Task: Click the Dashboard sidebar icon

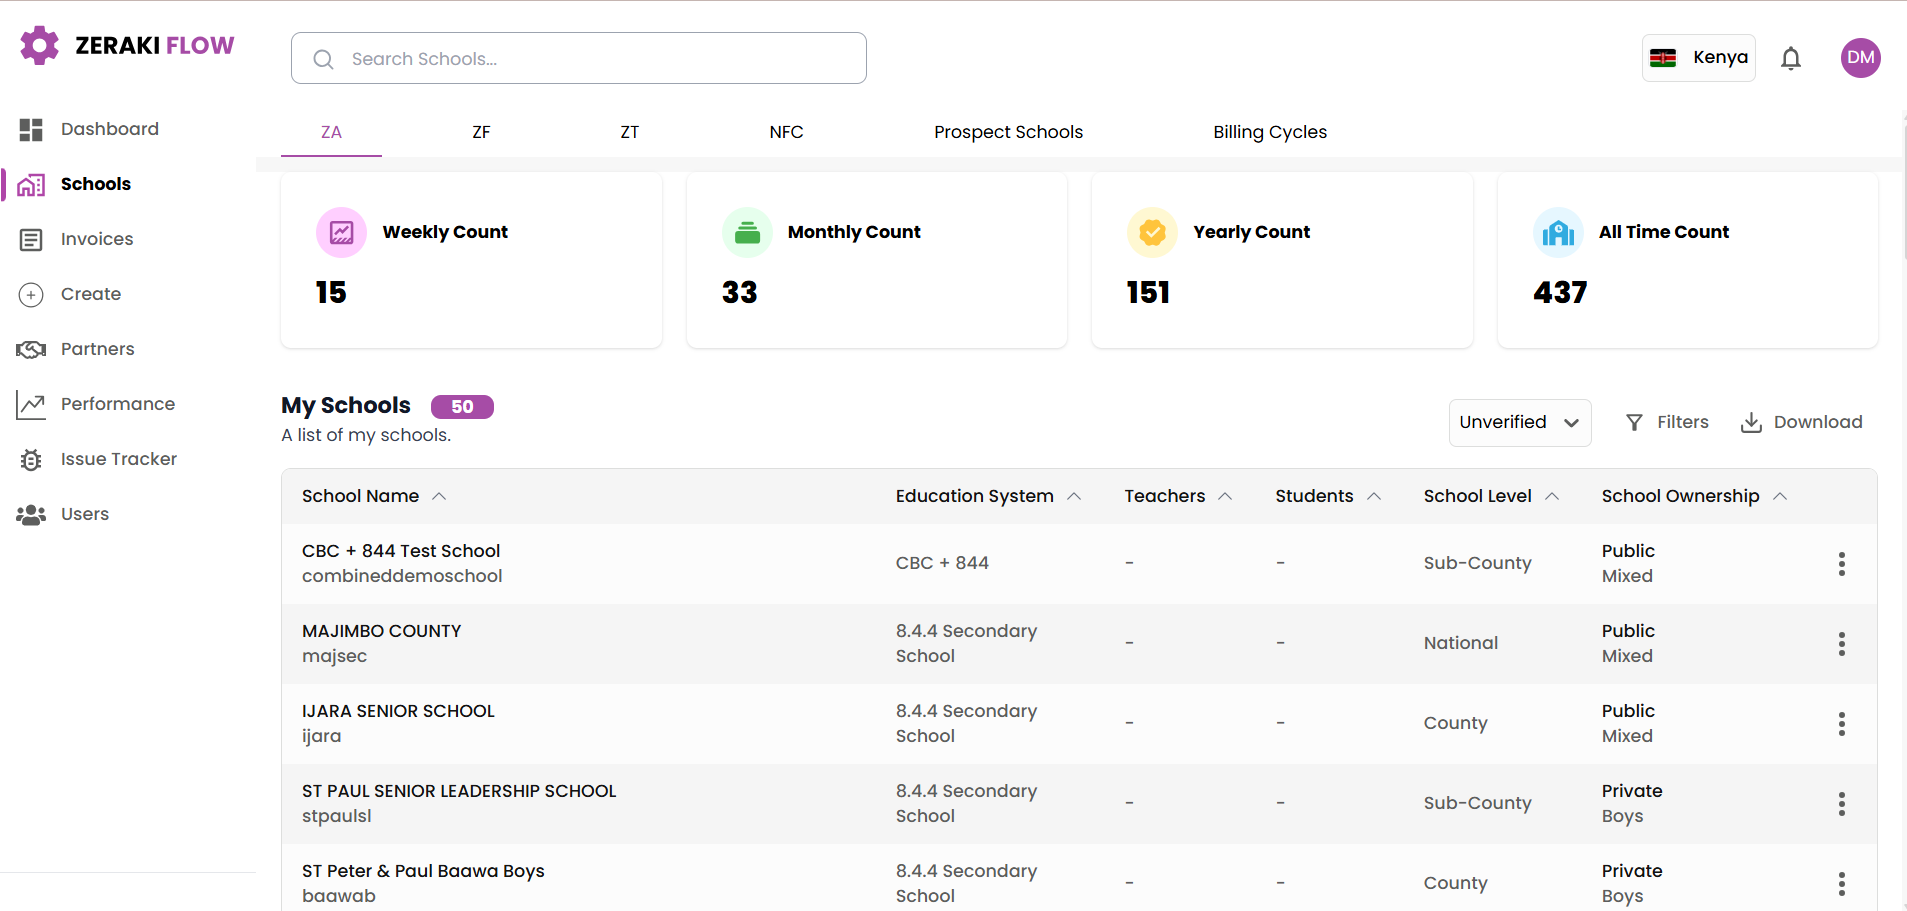Action: coord(31,129)
